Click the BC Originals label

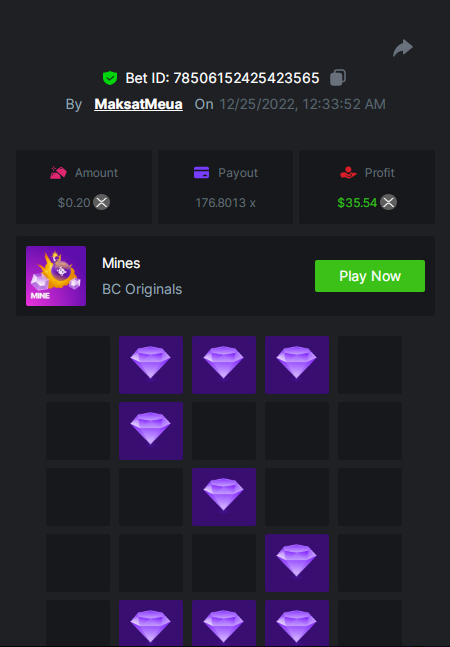coord(142,289)
